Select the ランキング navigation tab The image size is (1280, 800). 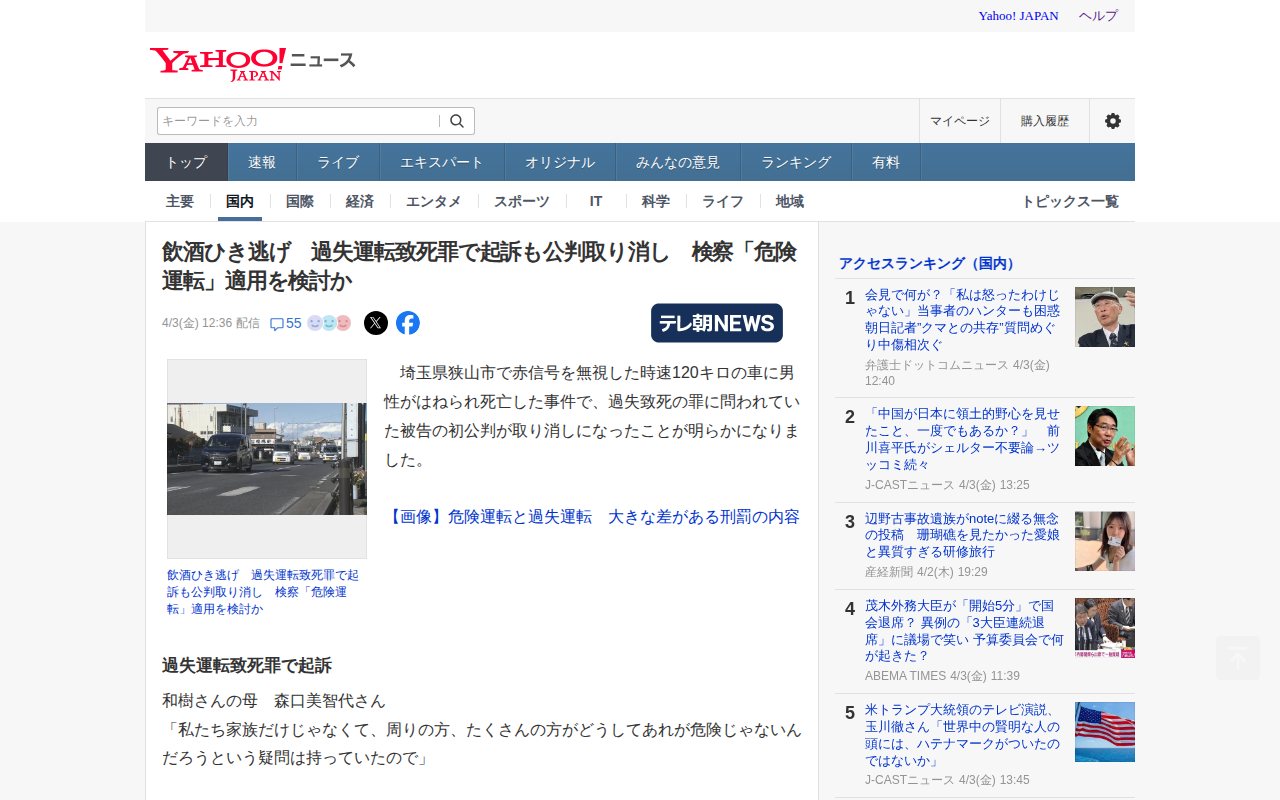[x=796, y=162]
